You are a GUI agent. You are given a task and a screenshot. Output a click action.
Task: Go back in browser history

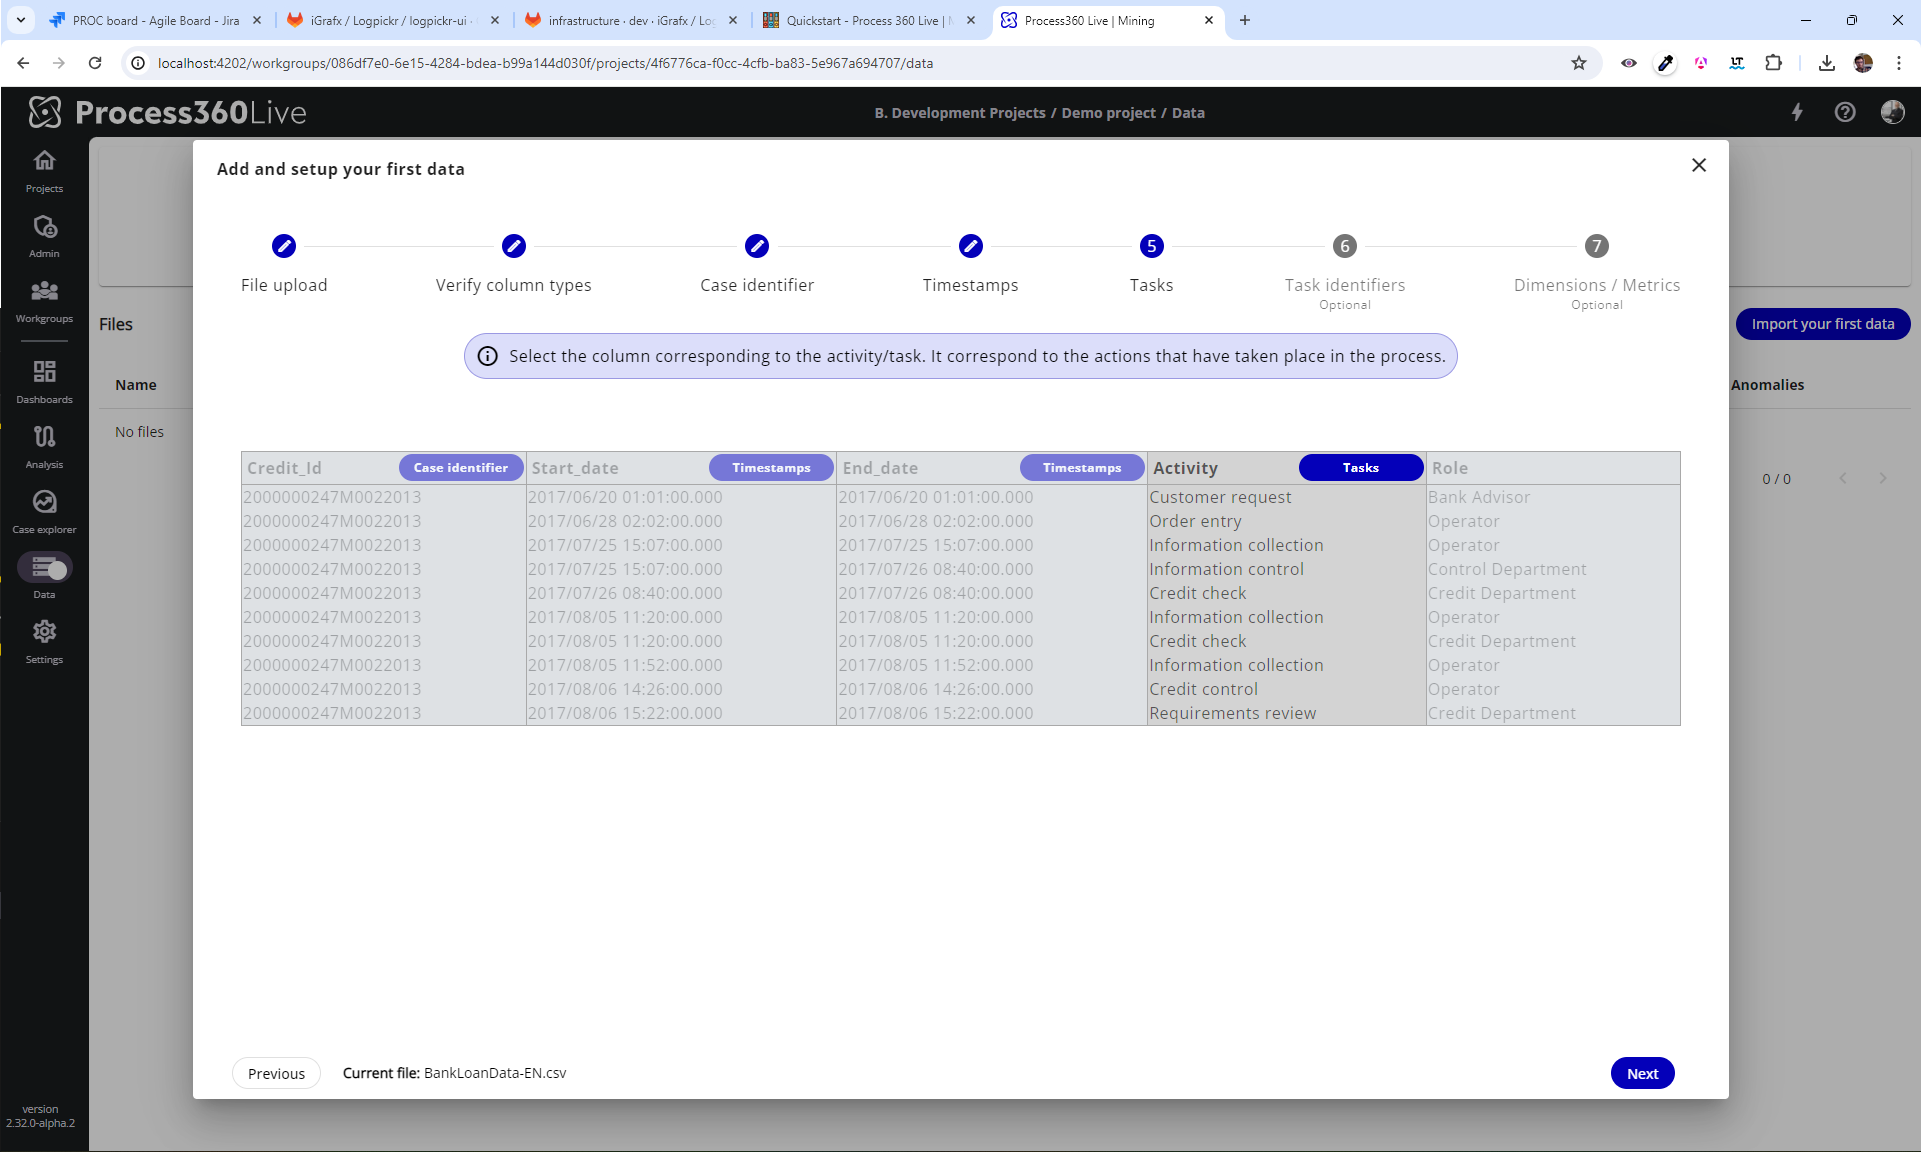pos(23,63)
